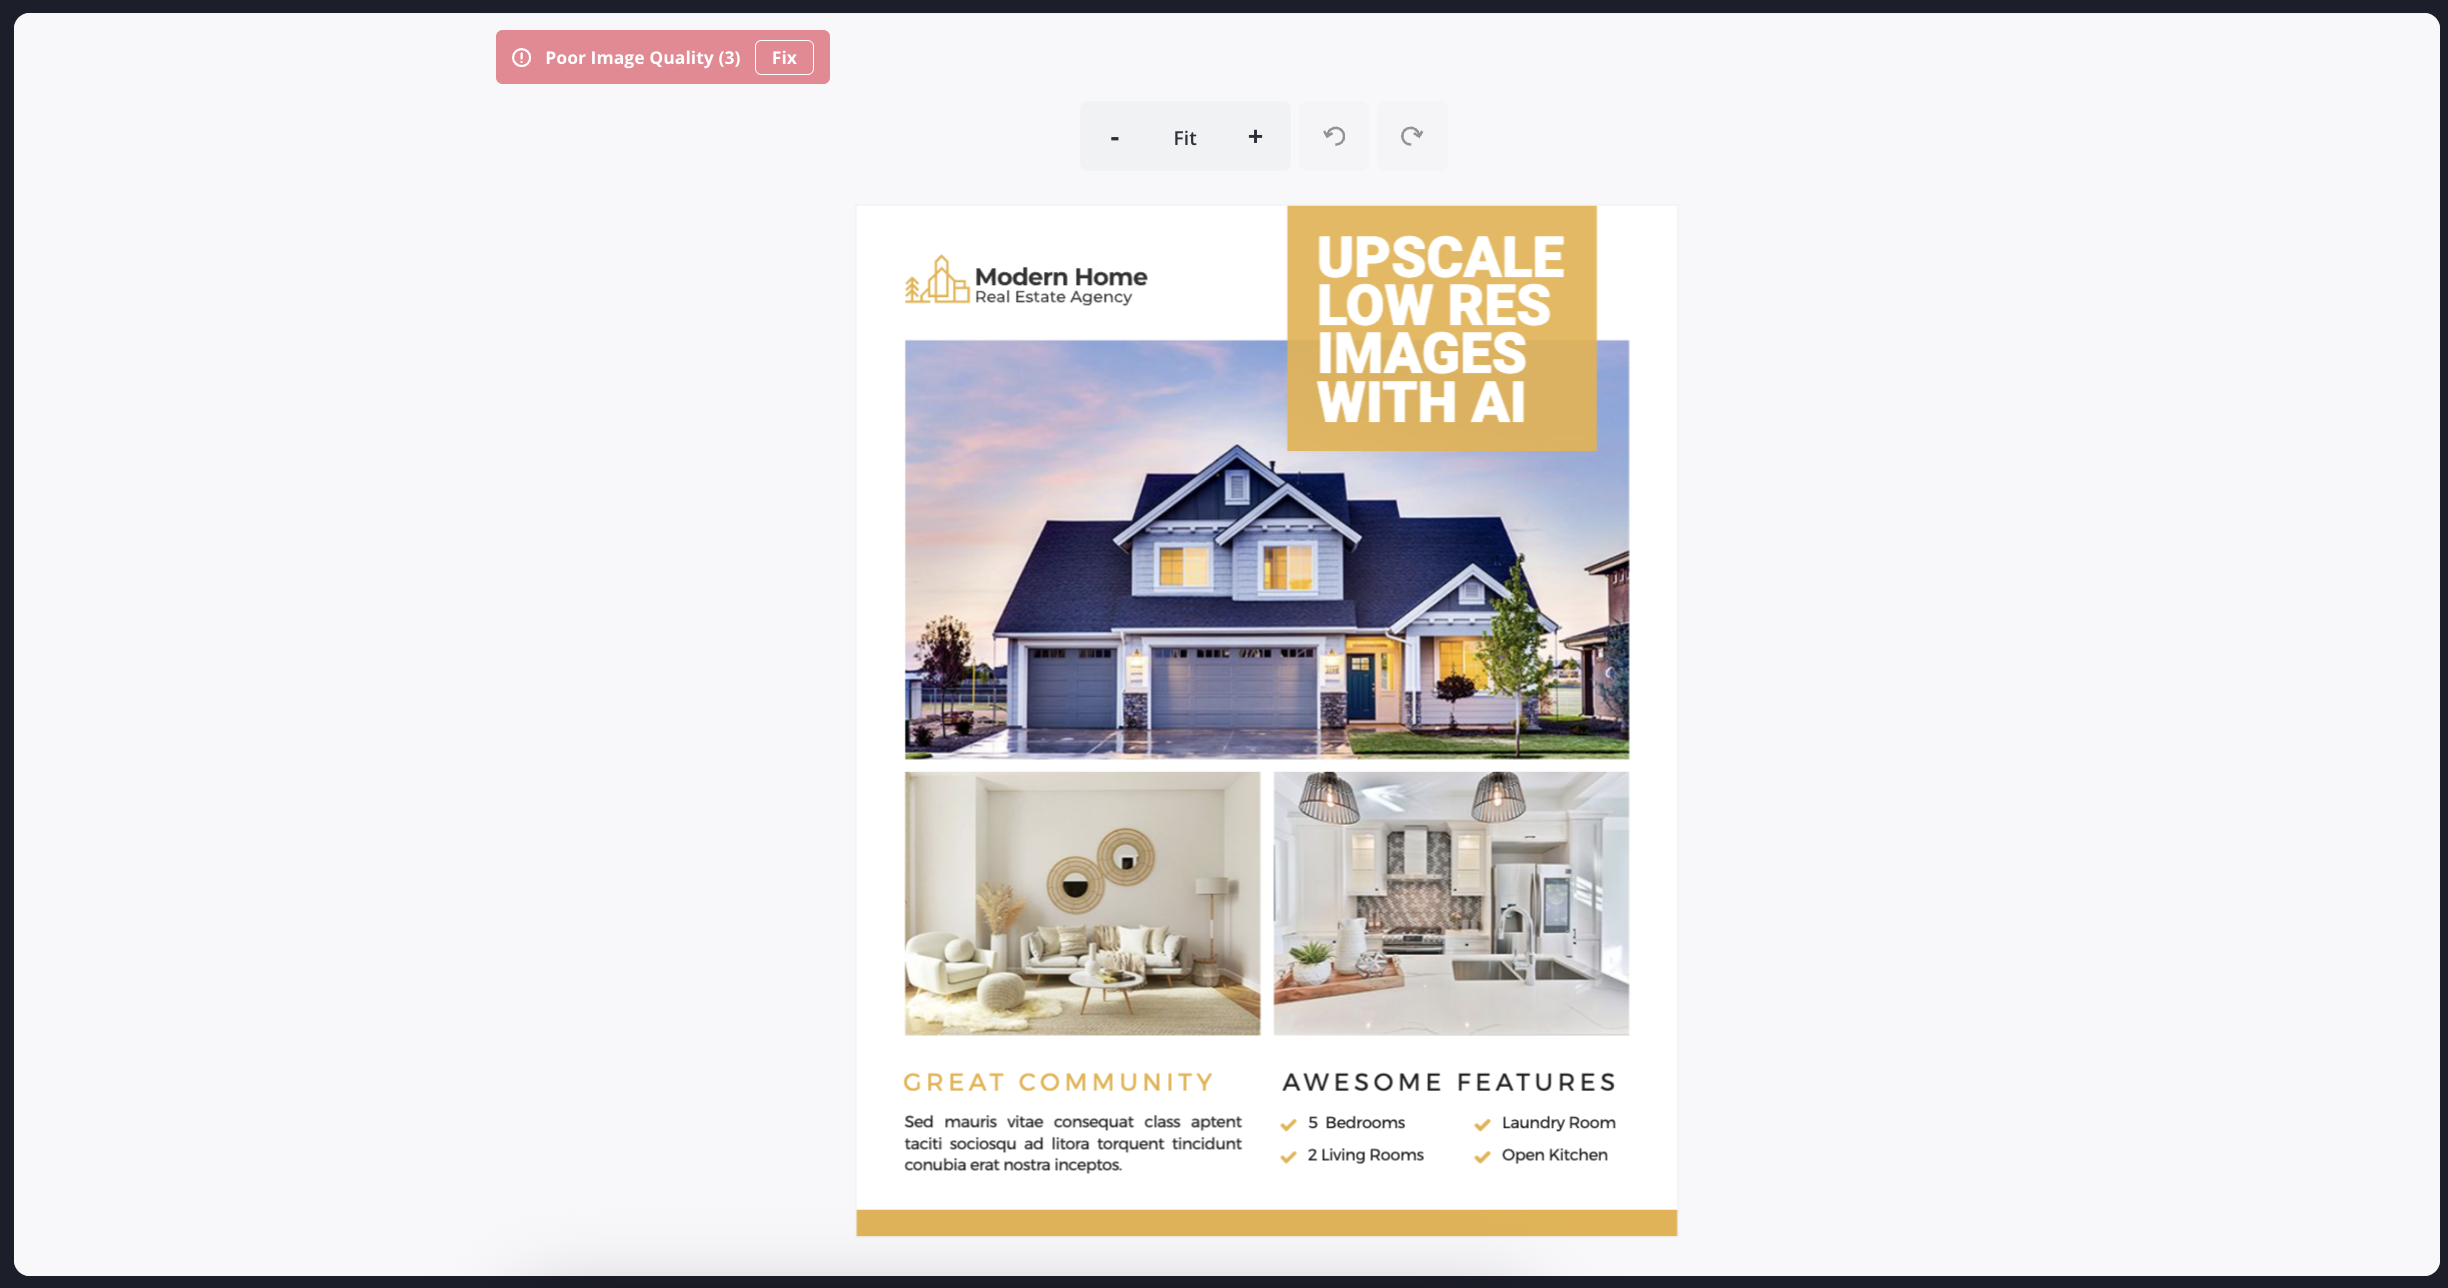Image resolution: width=2448 pixels, height=1288 pixels.
Task: Select the zoom out minus icon
Action: (1114, 137)
